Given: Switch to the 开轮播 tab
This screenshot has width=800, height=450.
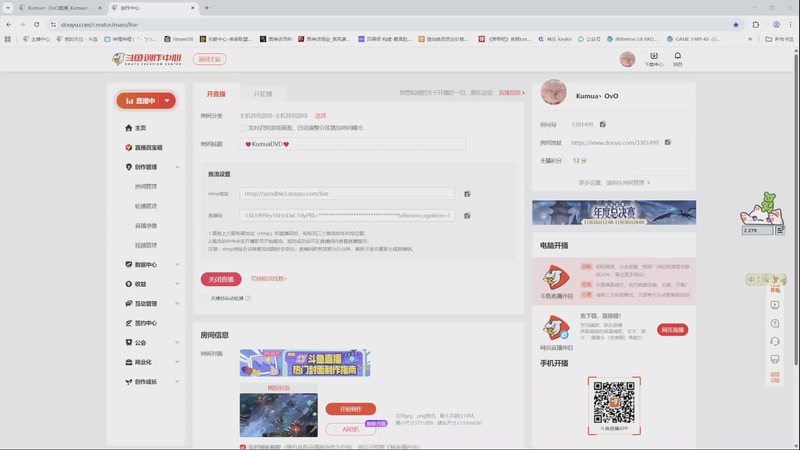Looking at the screenshot, I should point(263,94).
